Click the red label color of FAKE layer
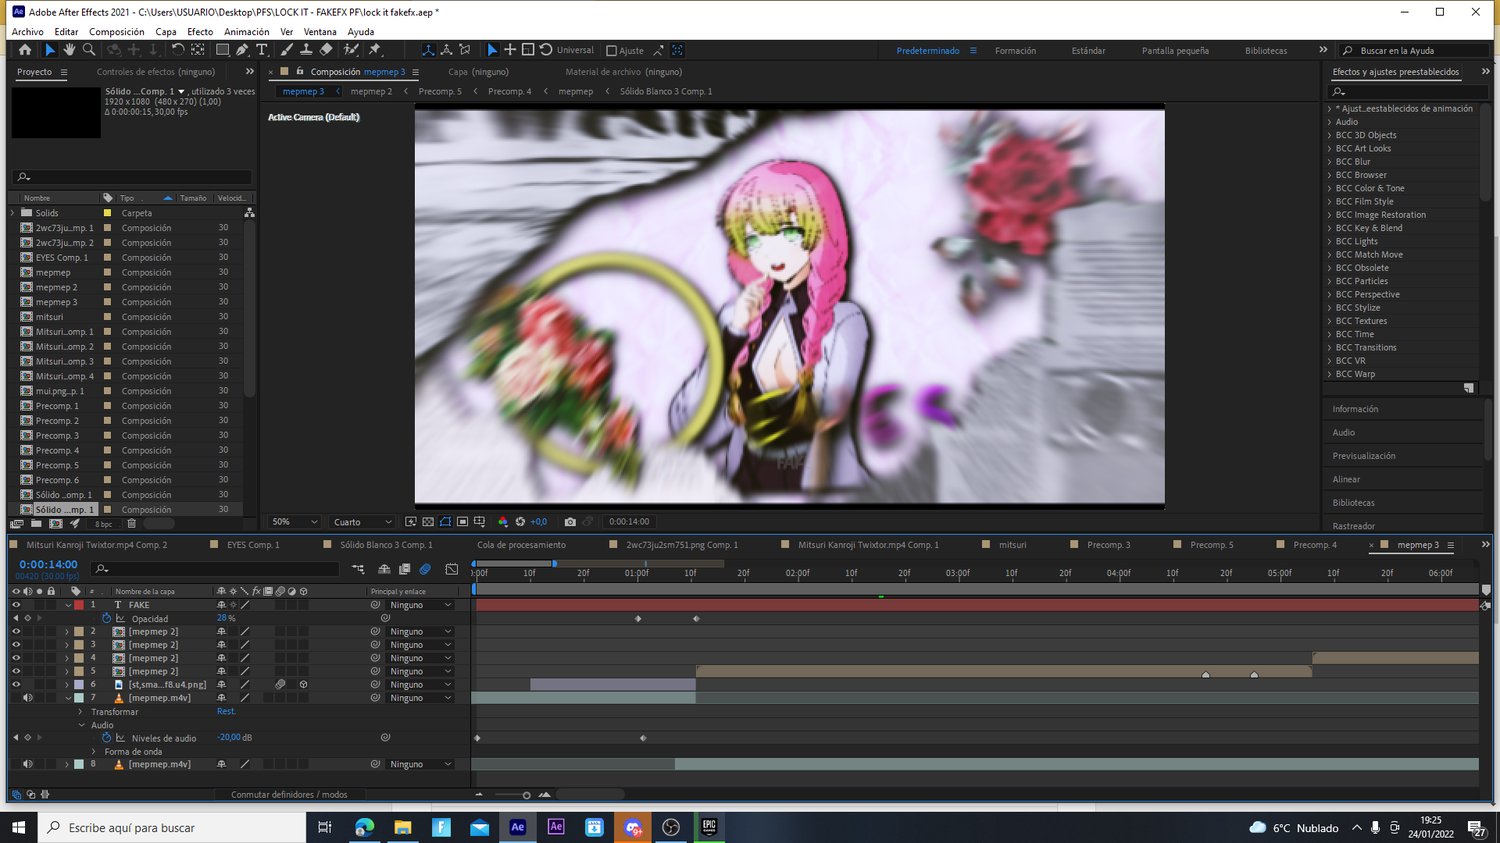The height and width of the screenshot is (843, 1500). pyautogui.click(x=79, y=605)
